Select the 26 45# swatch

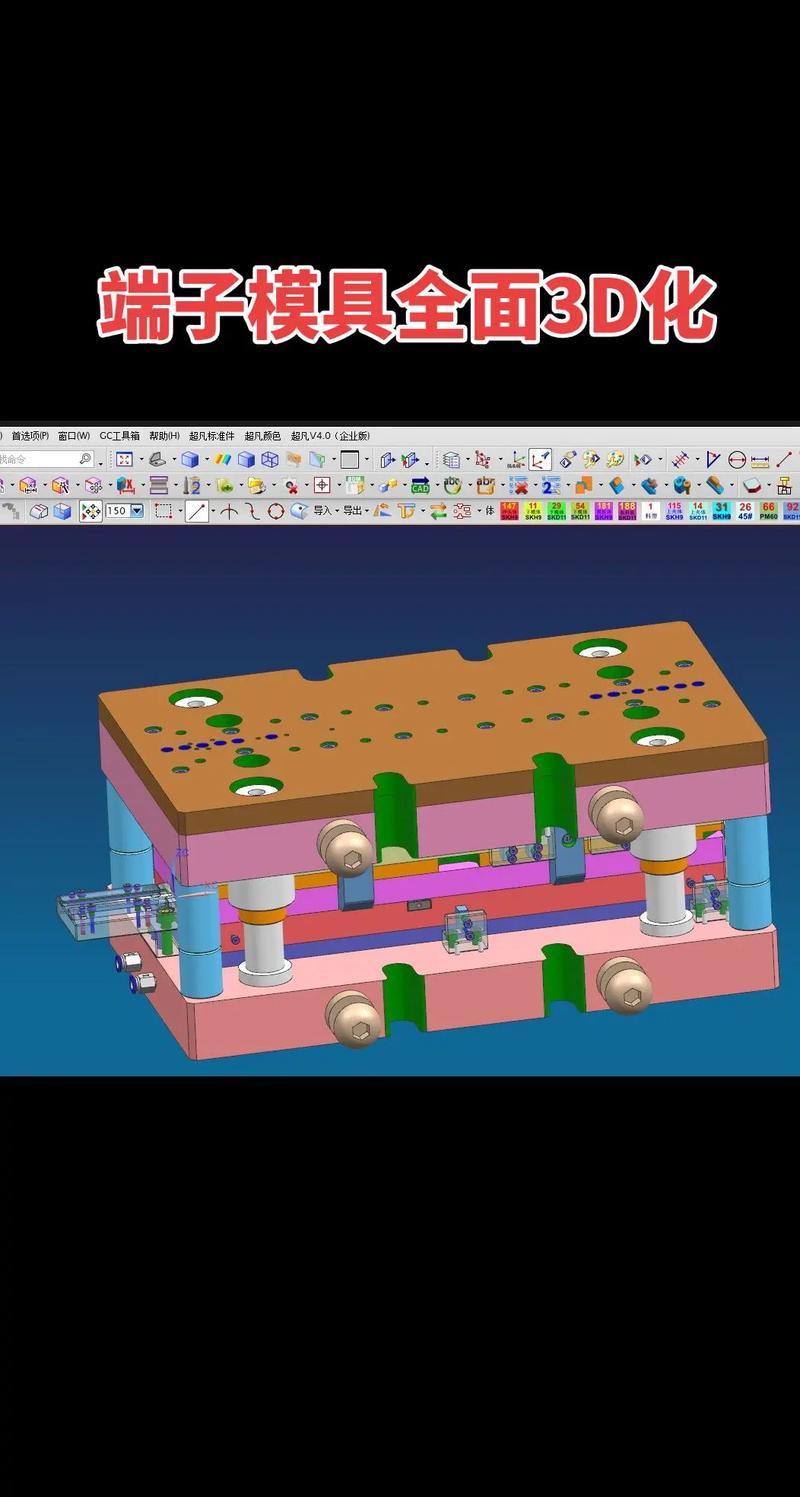click(746, 511)
